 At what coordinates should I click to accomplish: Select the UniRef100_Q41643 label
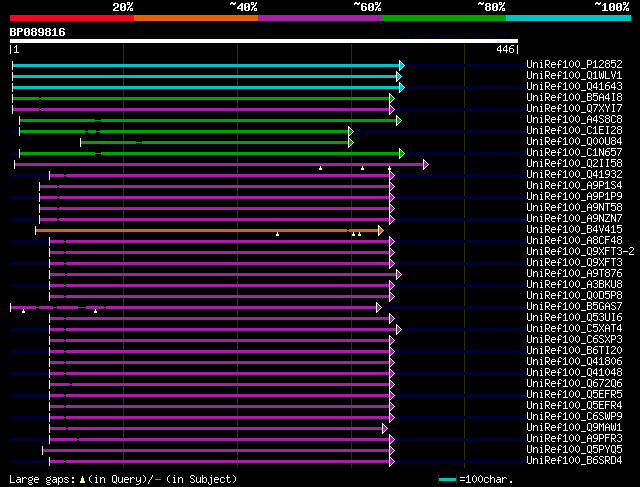[x=574, y=87]
